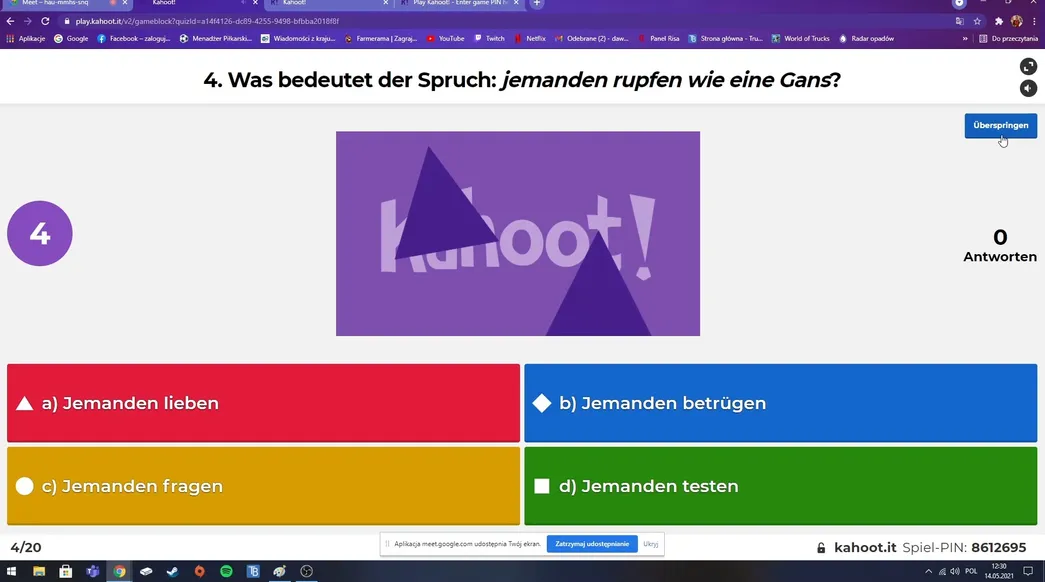Show hidden system tray icons arrow
Screen dimensions: 1045x582
click(928, 571)
